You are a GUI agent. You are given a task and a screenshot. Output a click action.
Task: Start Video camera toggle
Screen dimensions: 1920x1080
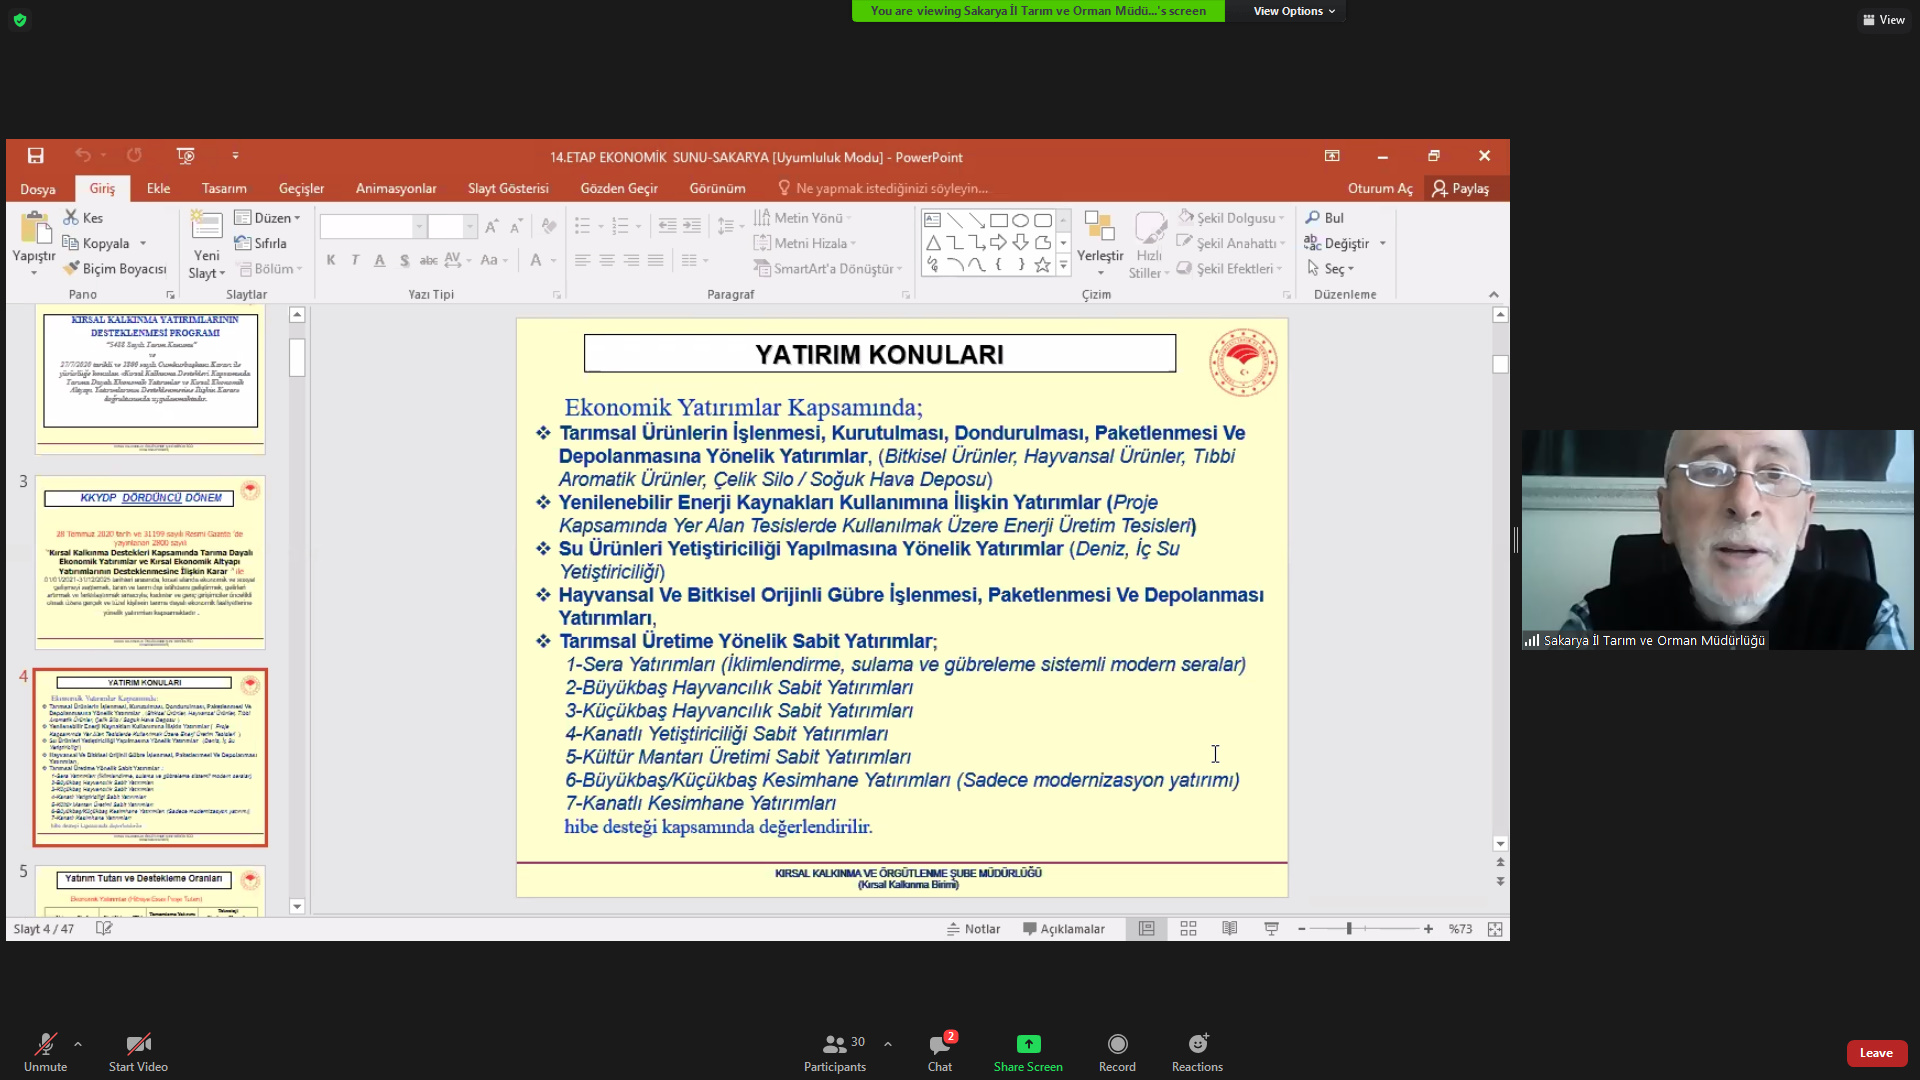[x=138, y=1045]
